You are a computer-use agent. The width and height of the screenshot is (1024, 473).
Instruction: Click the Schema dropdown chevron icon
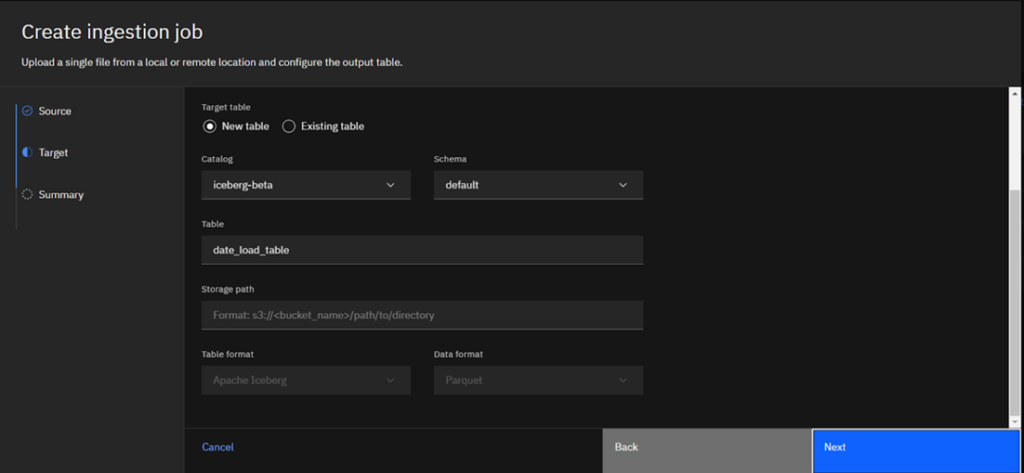623,185
